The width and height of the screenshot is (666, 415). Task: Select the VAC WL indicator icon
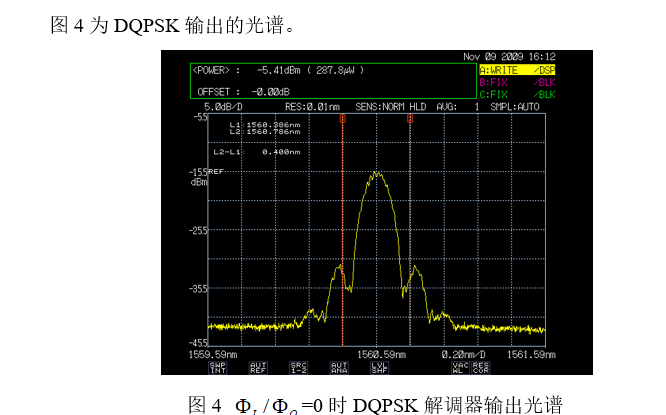pos(460,368)
